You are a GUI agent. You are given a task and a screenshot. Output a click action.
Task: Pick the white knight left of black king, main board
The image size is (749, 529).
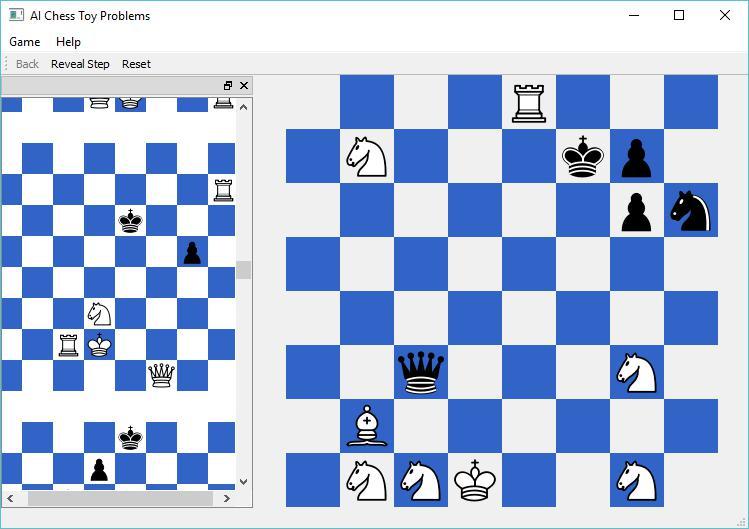click(366, 157)
